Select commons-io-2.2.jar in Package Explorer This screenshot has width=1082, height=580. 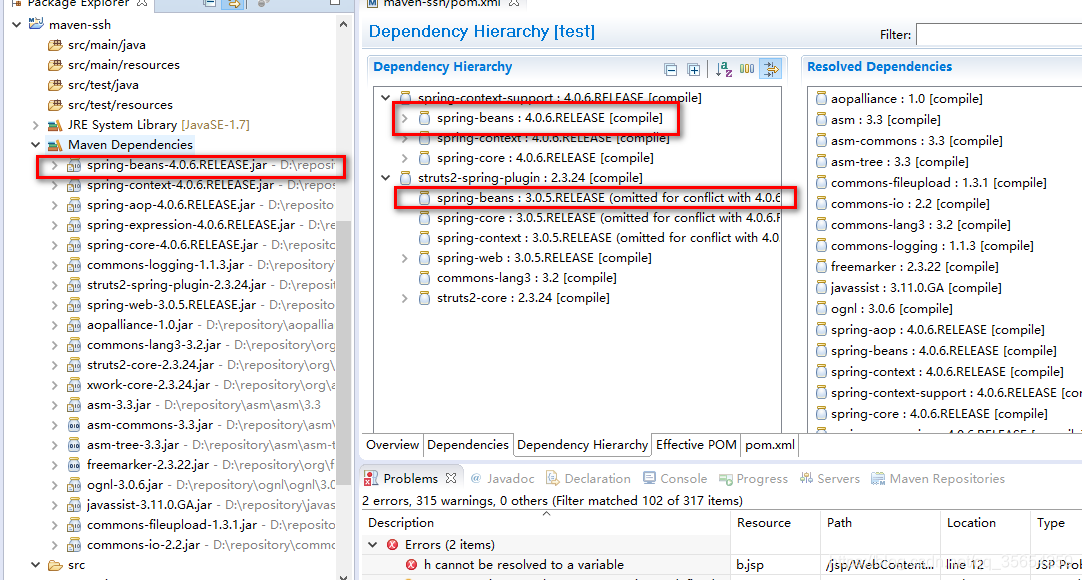point(144,546)
